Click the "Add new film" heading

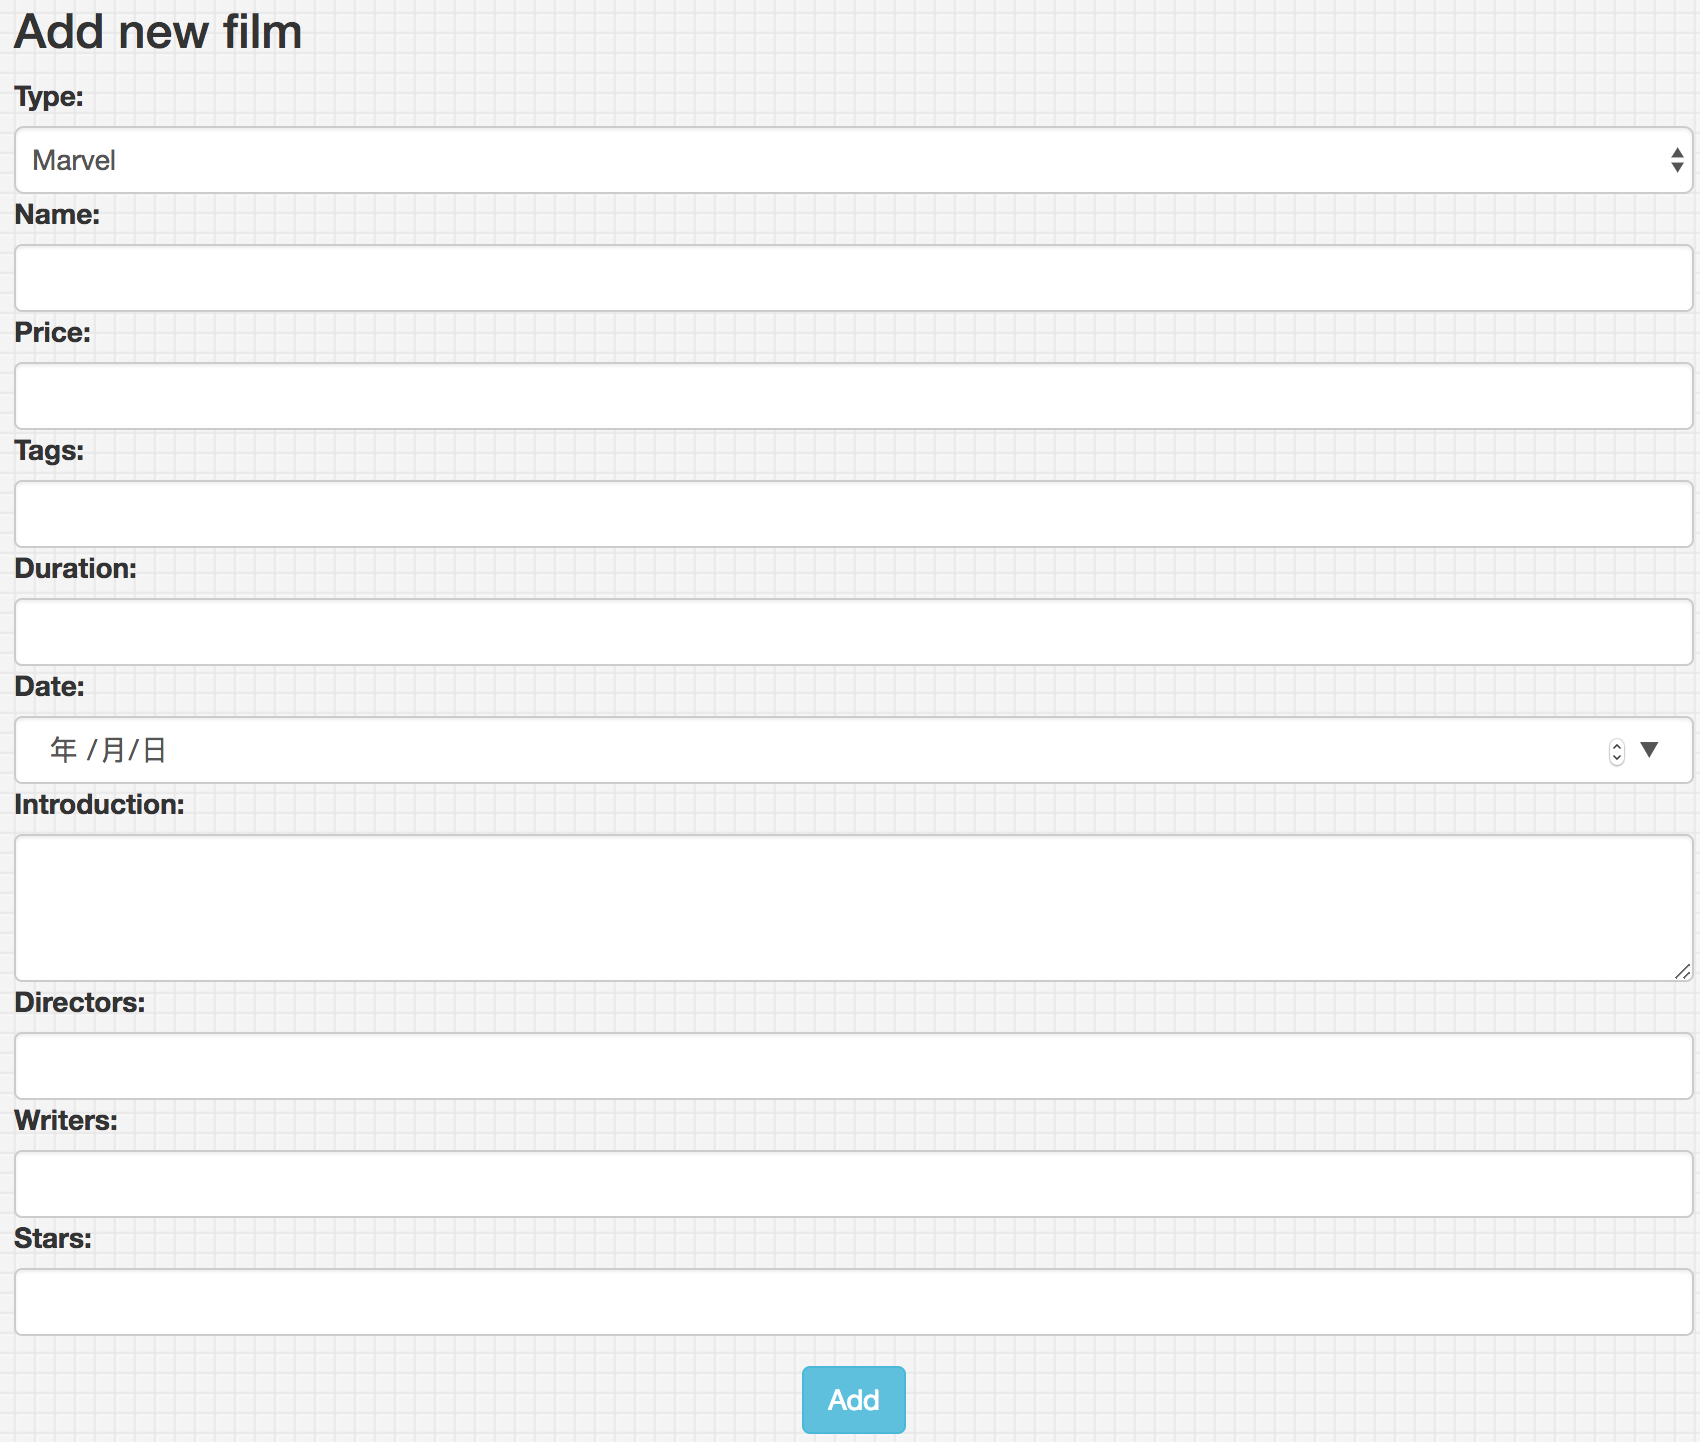[158, 32]
